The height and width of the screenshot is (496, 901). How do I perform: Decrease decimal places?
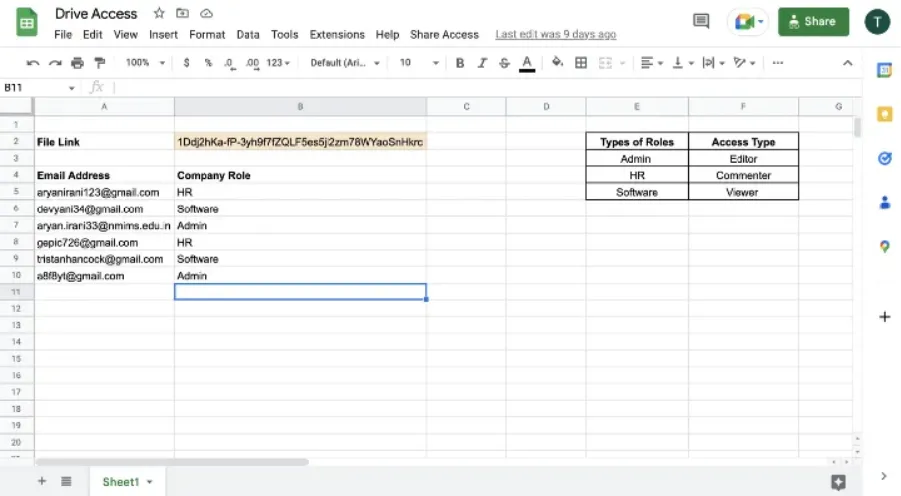tap(230, 63)
